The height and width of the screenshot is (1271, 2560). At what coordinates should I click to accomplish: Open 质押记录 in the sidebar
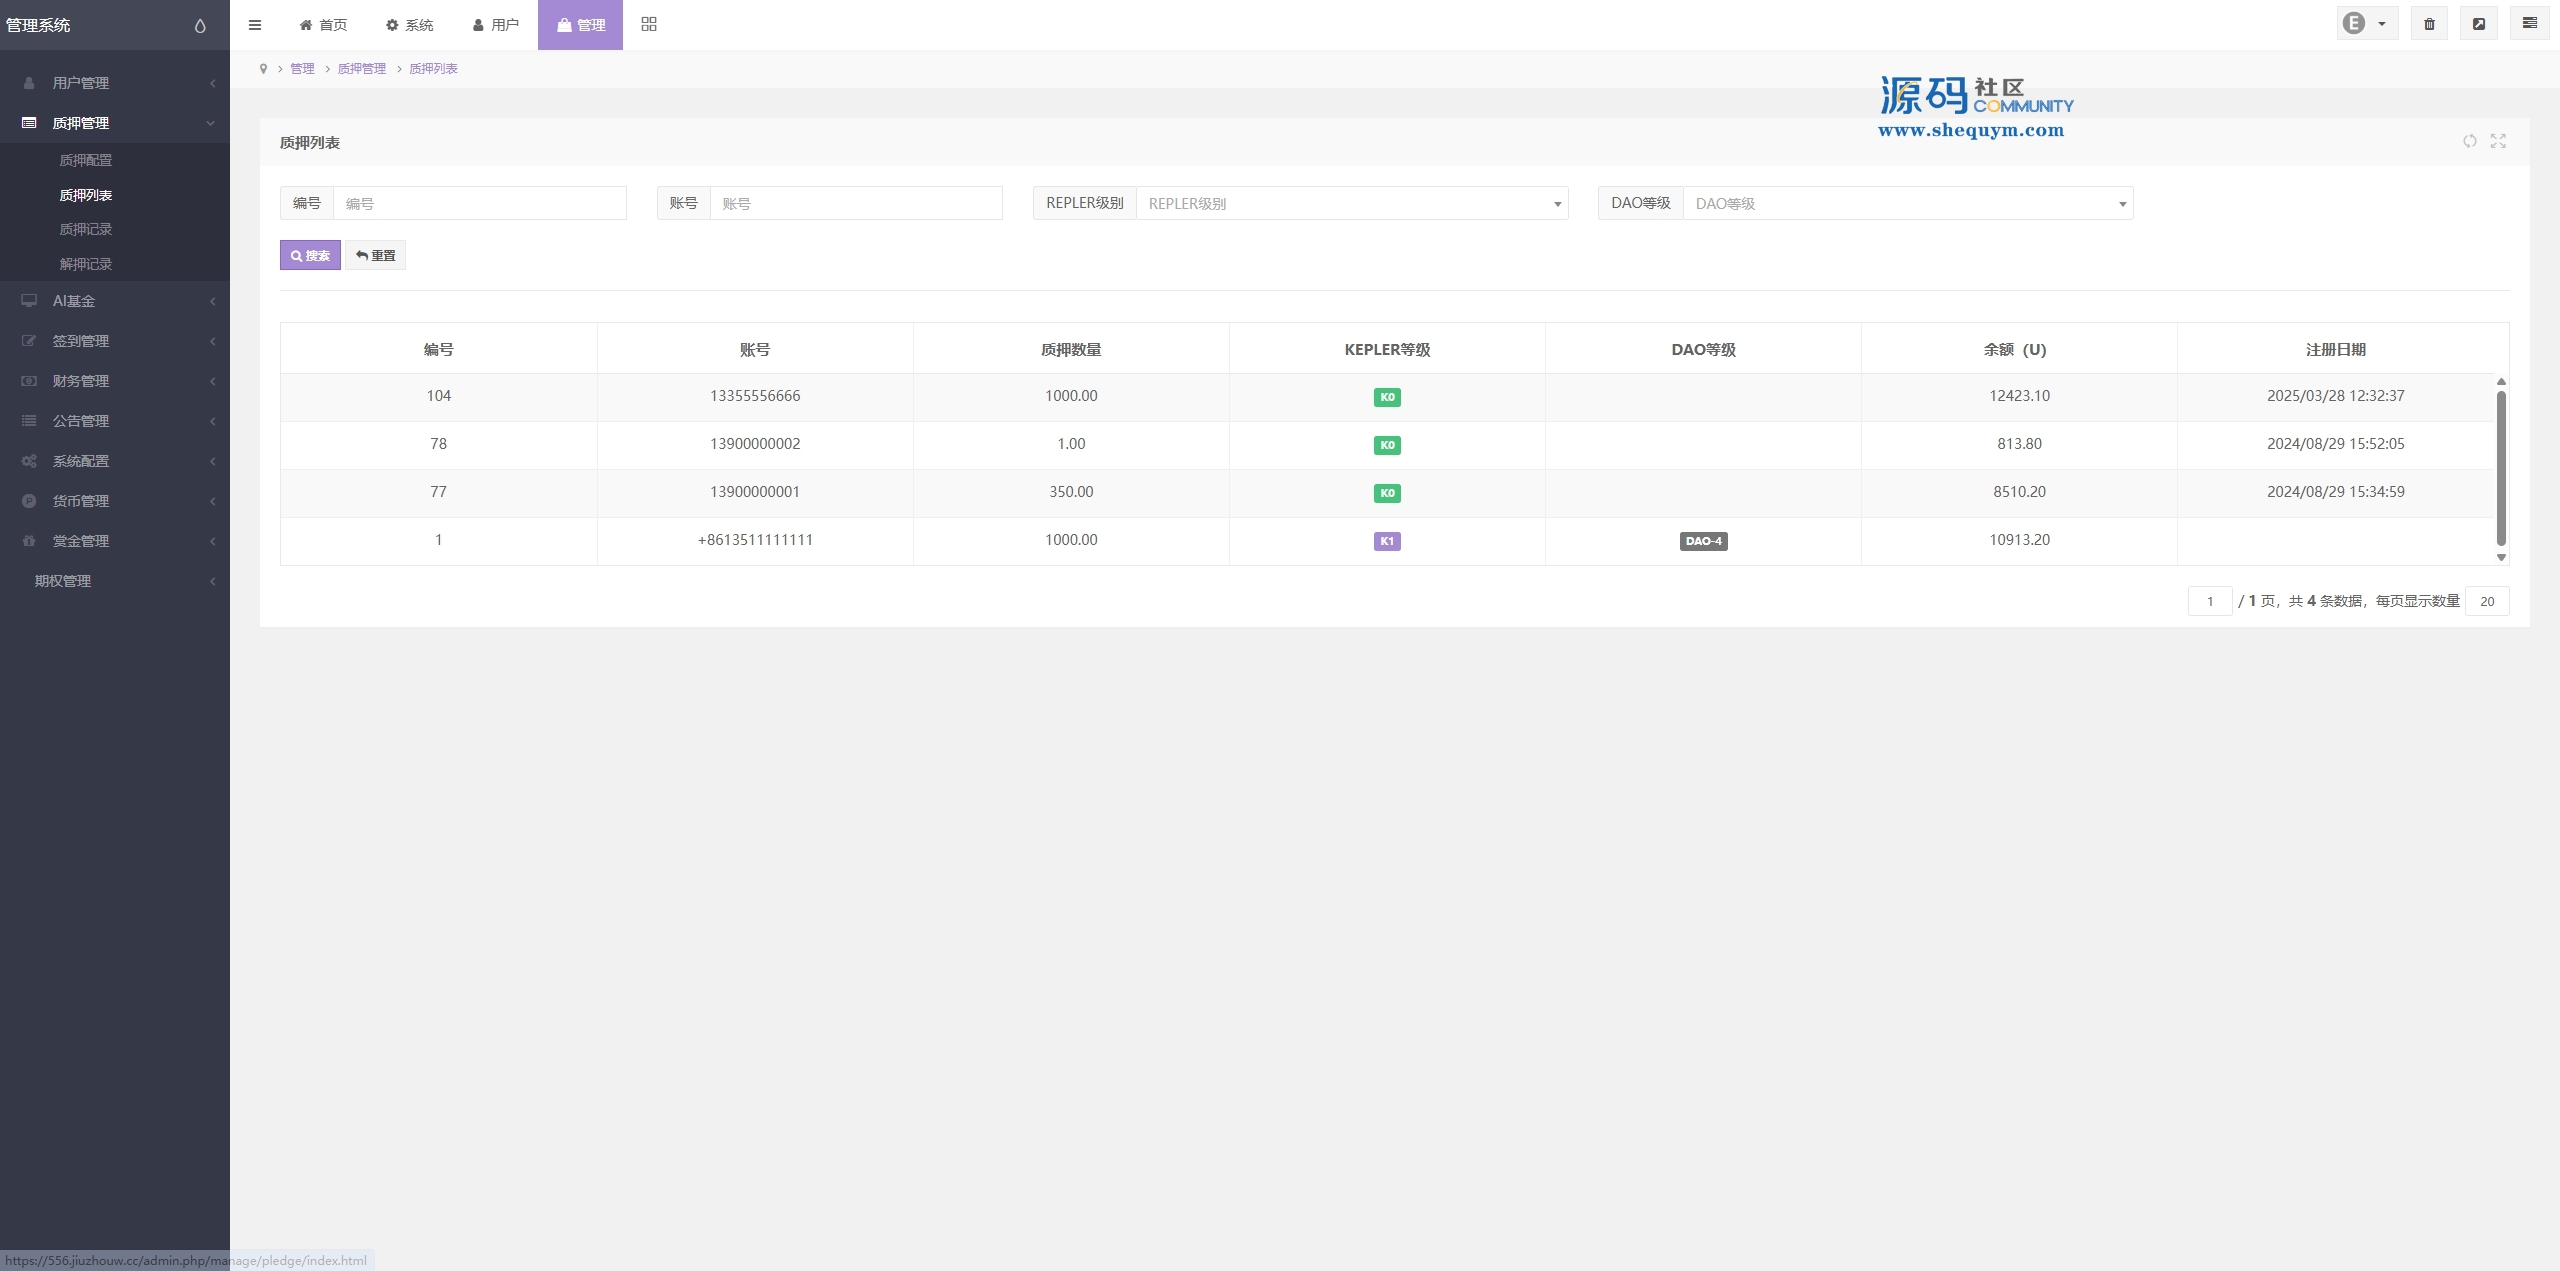tap(86, 230)
